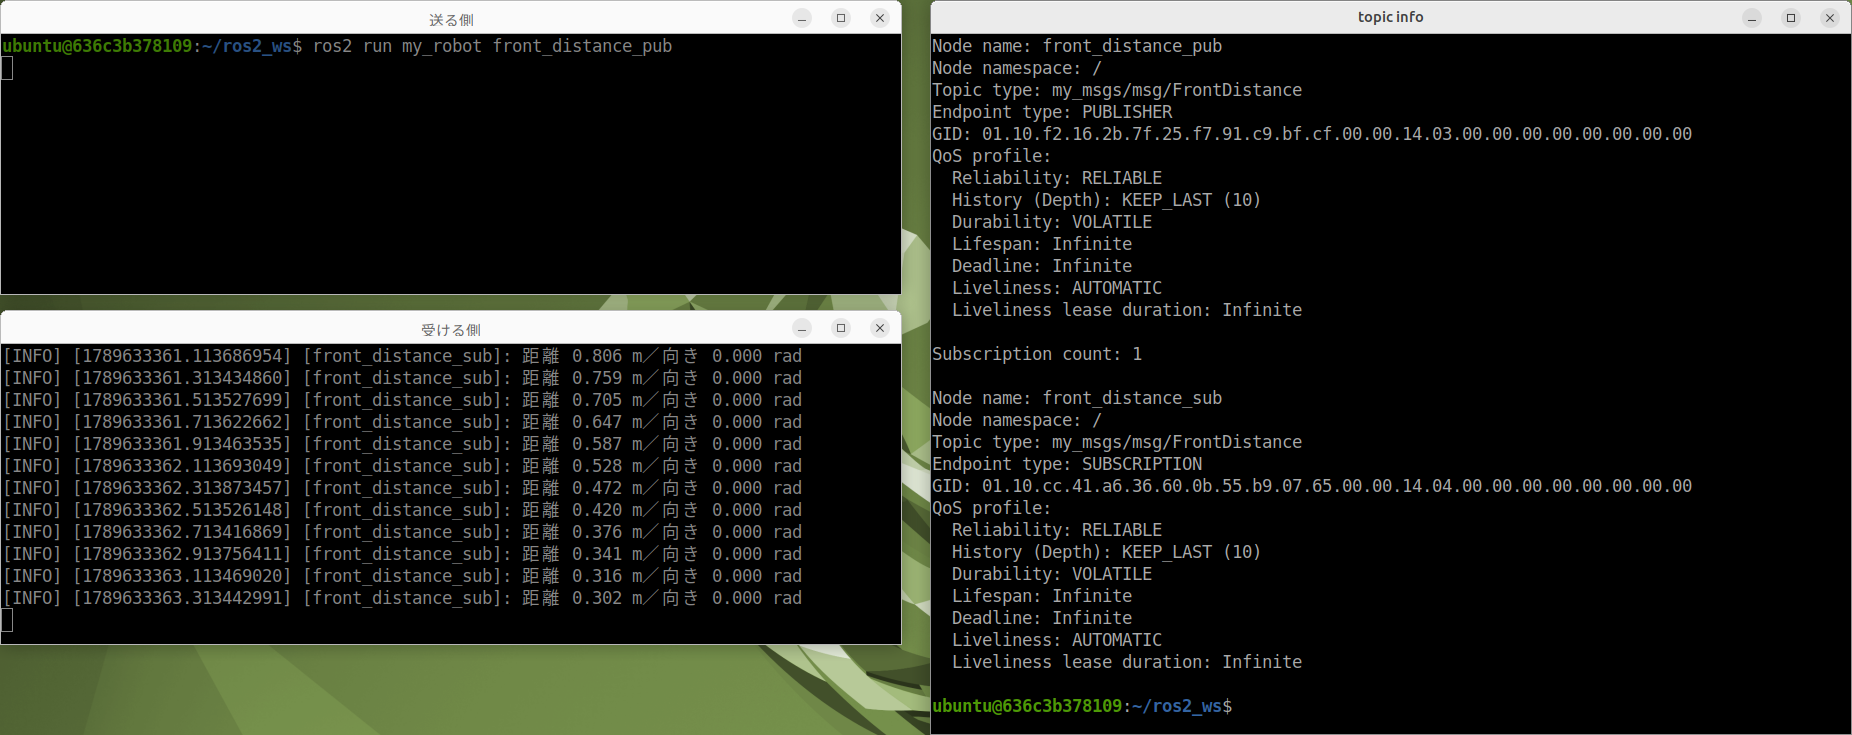Click the timestamp 1789633361.113686954 in the log

point(182,356)
